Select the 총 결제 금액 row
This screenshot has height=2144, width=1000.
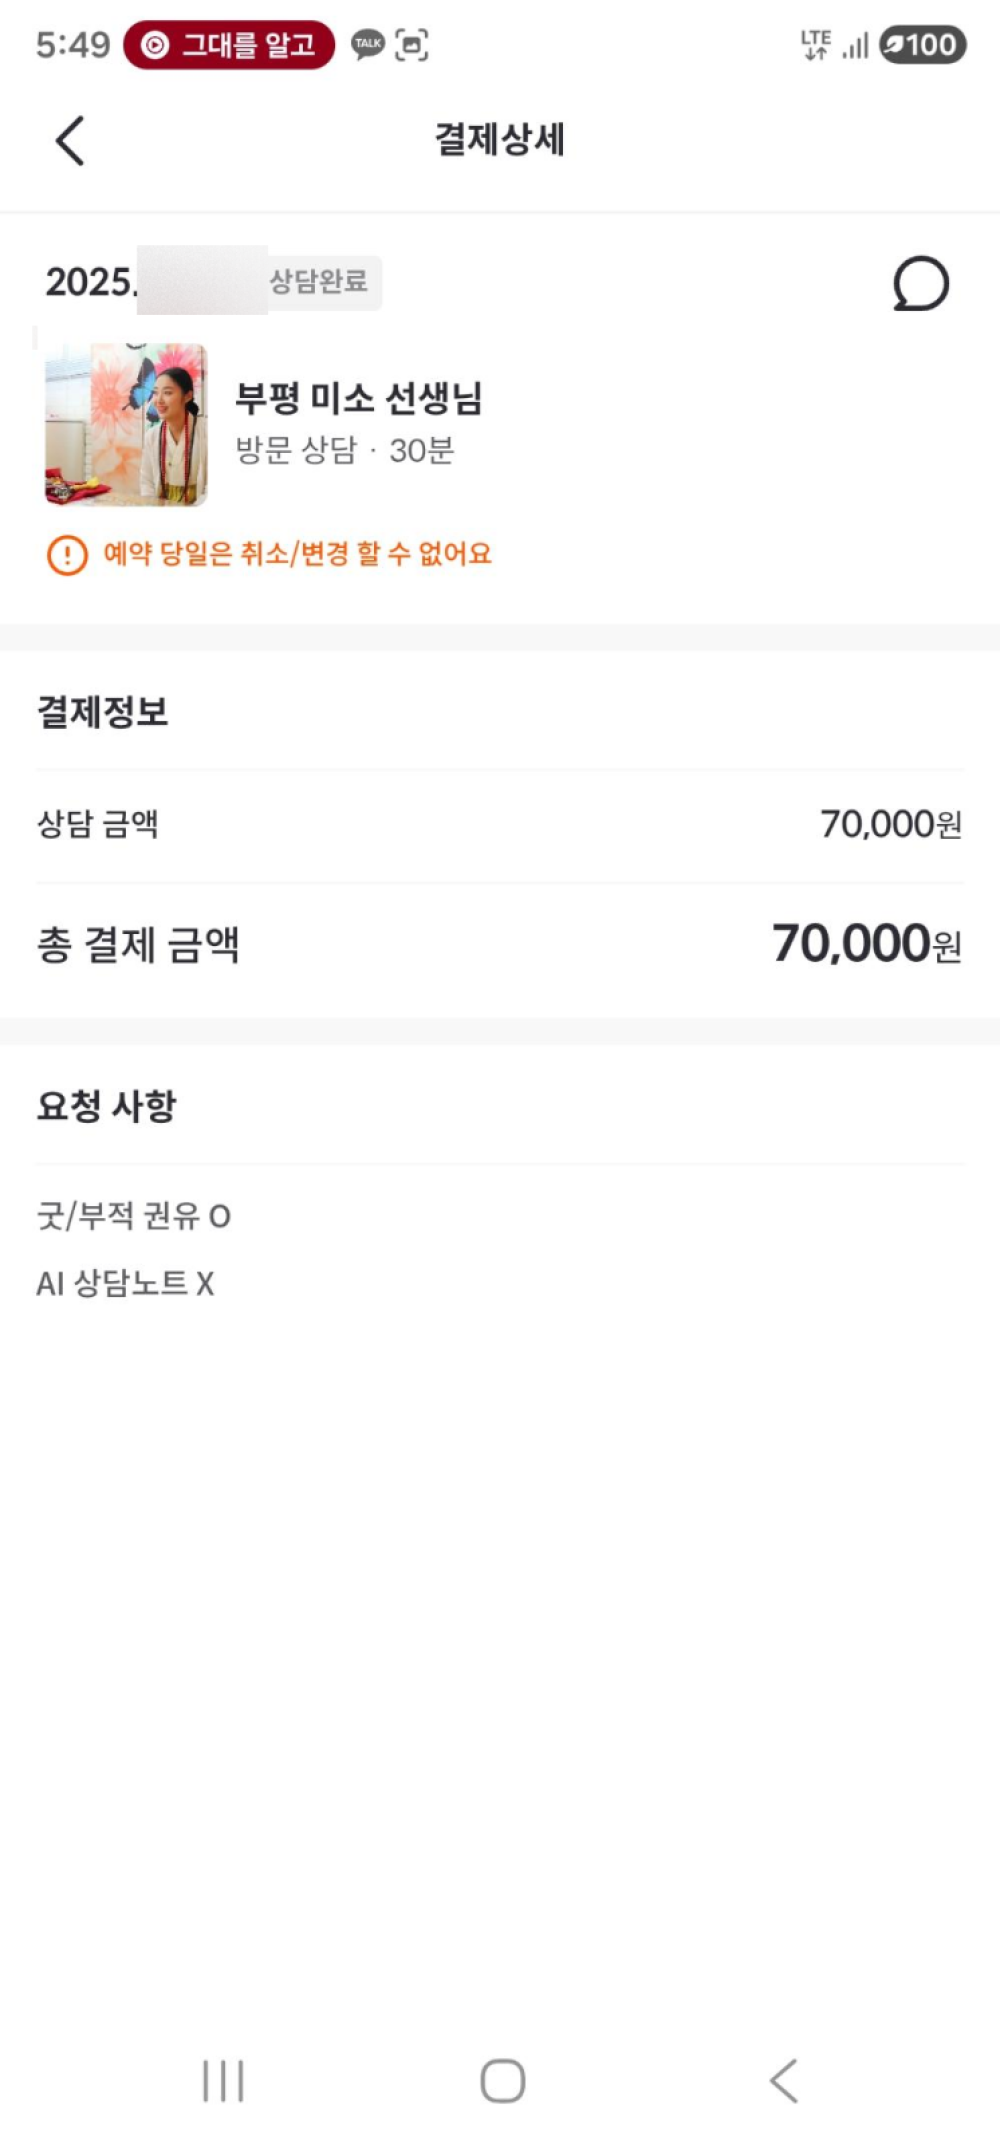click(500, 945)
